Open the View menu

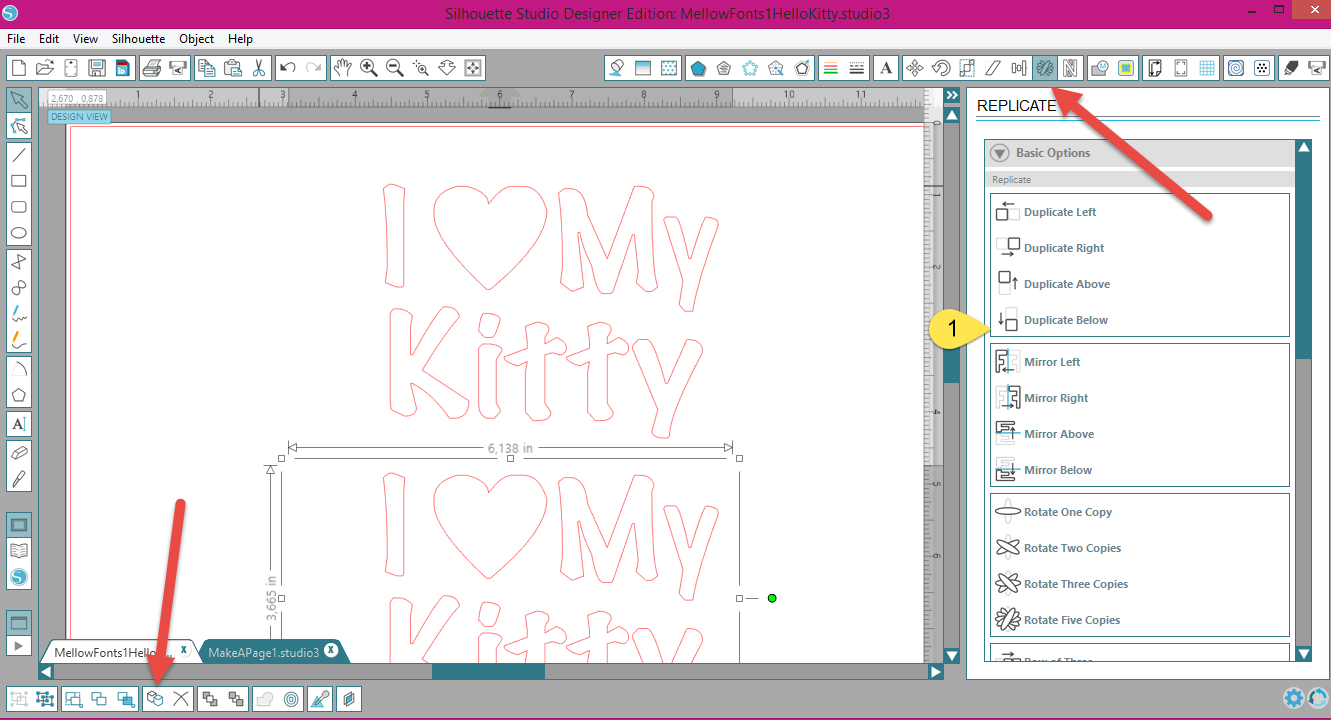[x=85, y=39]
